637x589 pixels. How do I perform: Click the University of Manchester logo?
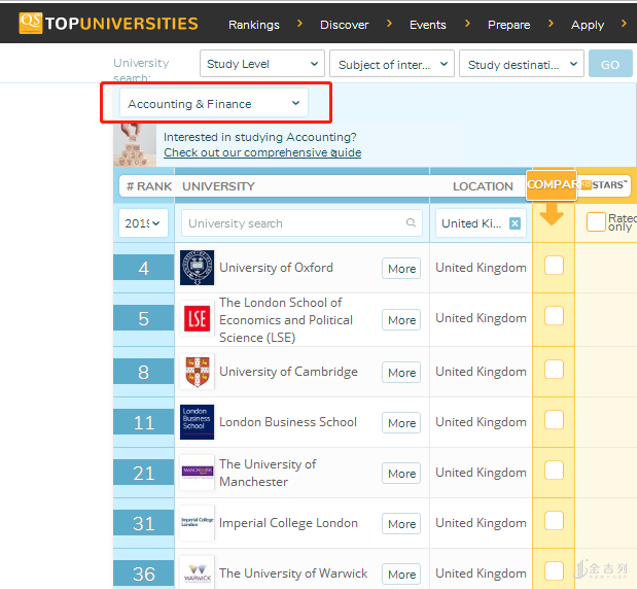click(197, 472)
